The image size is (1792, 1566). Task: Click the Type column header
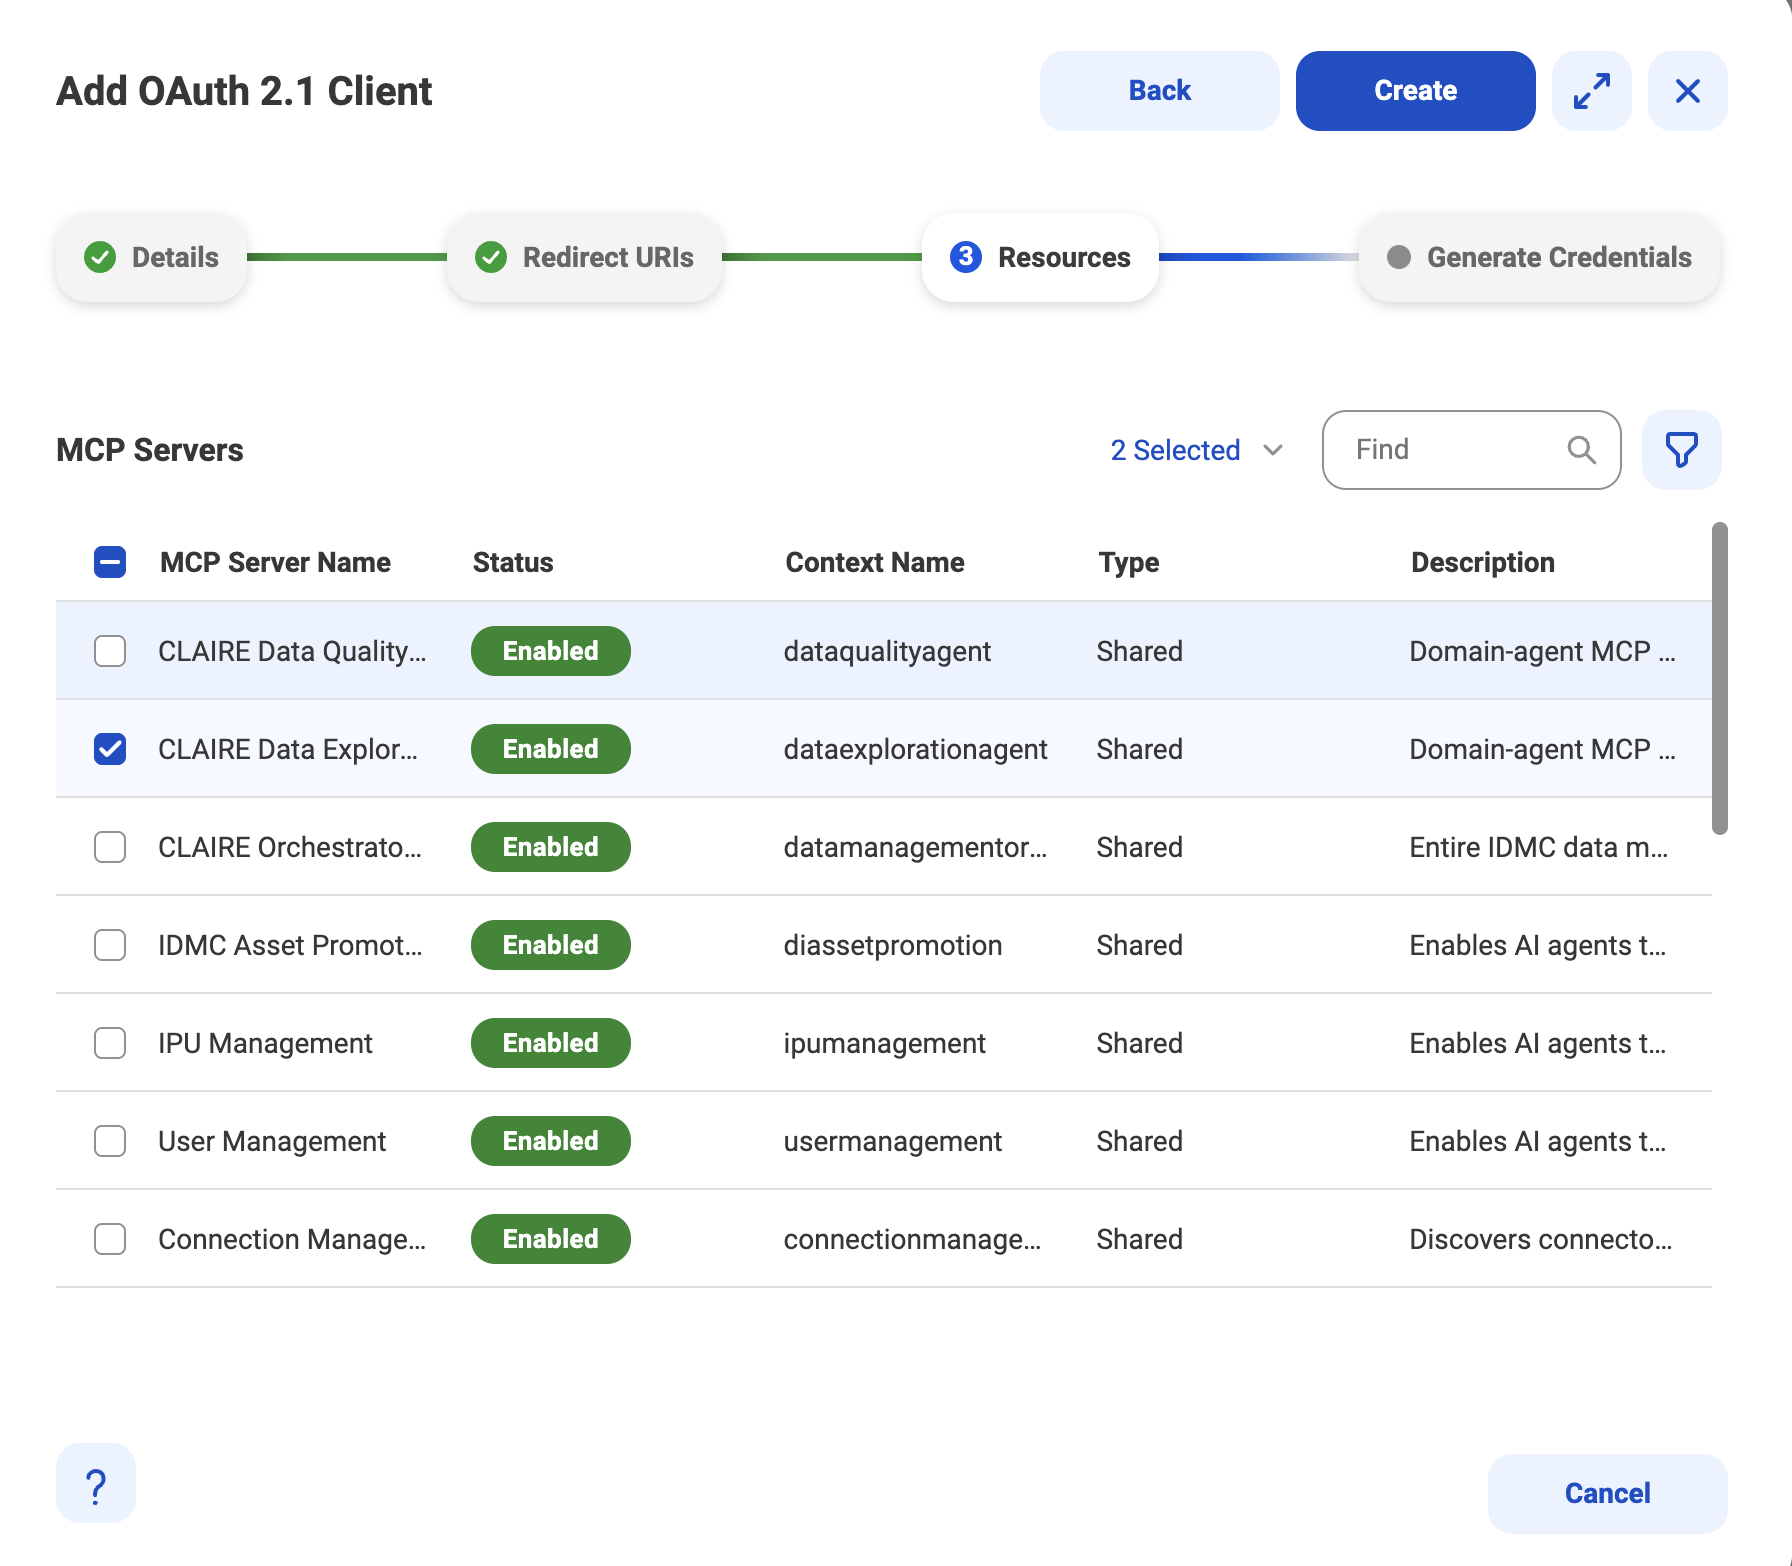coord(1129,562)
